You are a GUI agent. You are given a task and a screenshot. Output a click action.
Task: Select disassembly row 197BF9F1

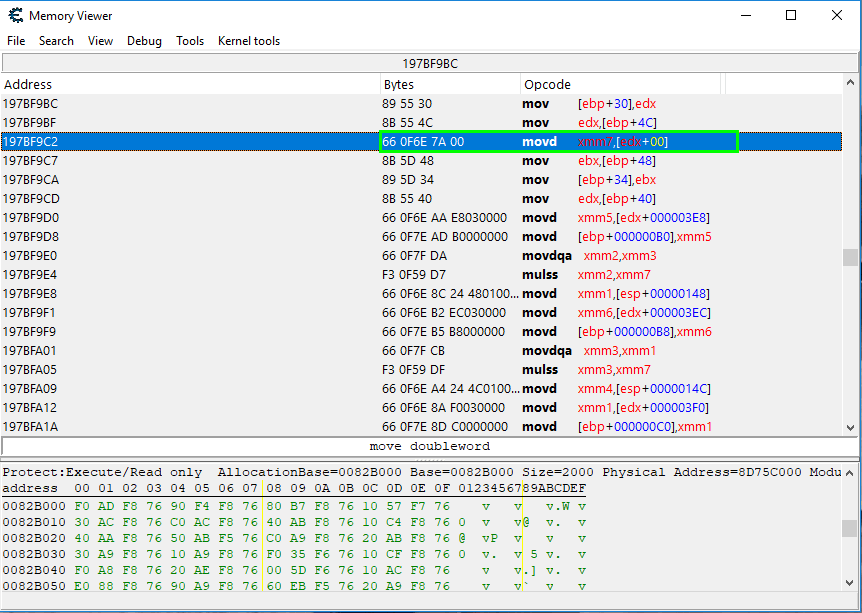[x=421, y=312]
